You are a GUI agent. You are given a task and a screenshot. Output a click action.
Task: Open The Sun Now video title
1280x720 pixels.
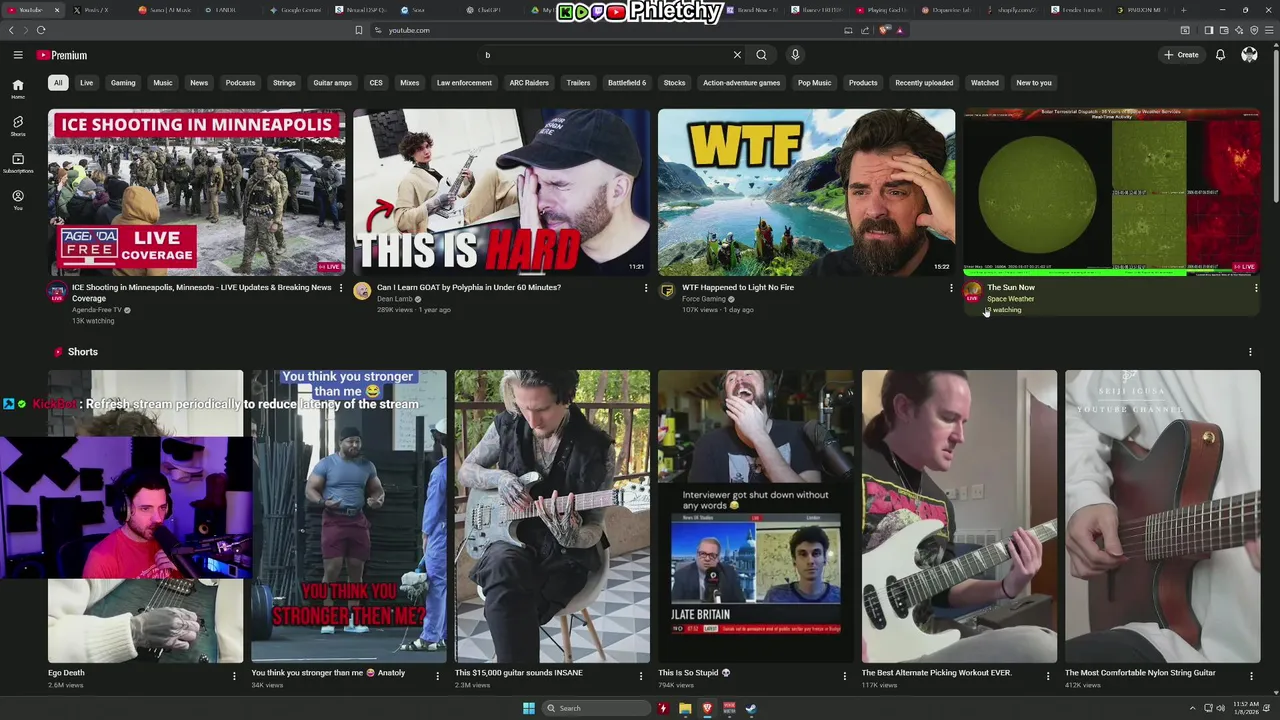click(x=1011, y=287)
